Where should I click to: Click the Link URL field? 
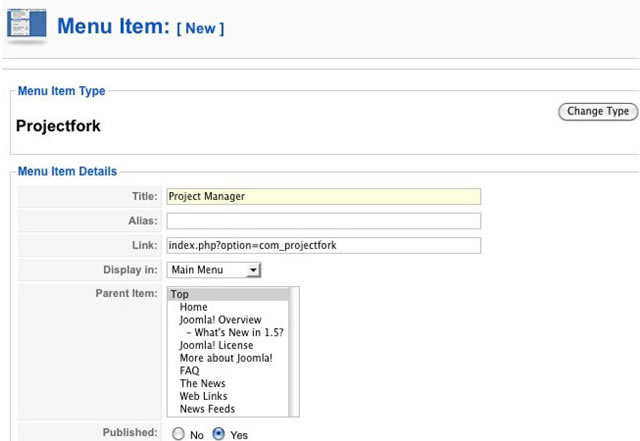pos(323,246)
